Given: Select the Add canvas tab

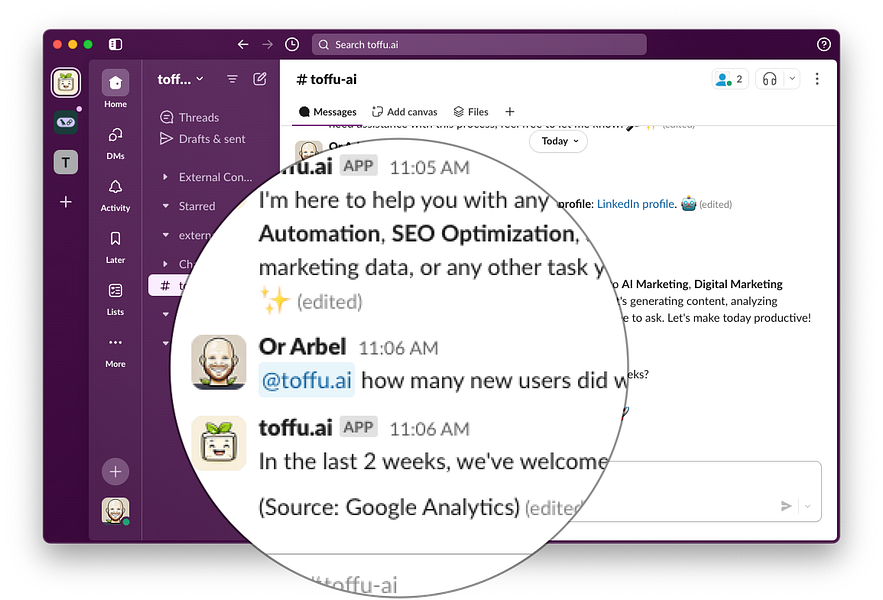Looking at the screenshot, I should click(x=404, y=112).
